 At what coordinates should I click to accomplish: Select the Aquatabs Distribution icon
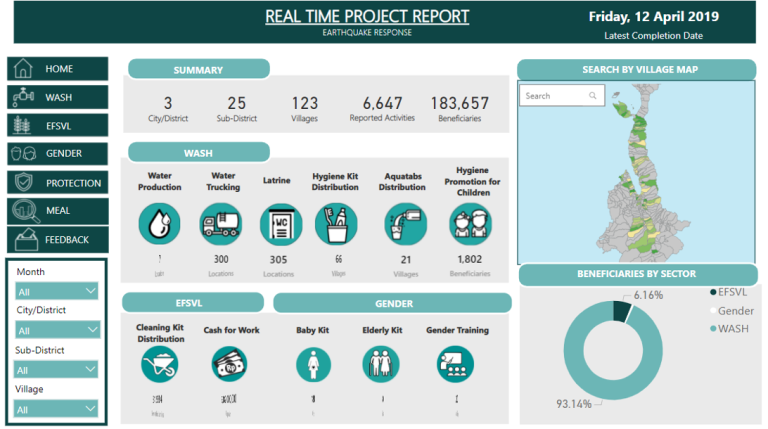(405, 224)
